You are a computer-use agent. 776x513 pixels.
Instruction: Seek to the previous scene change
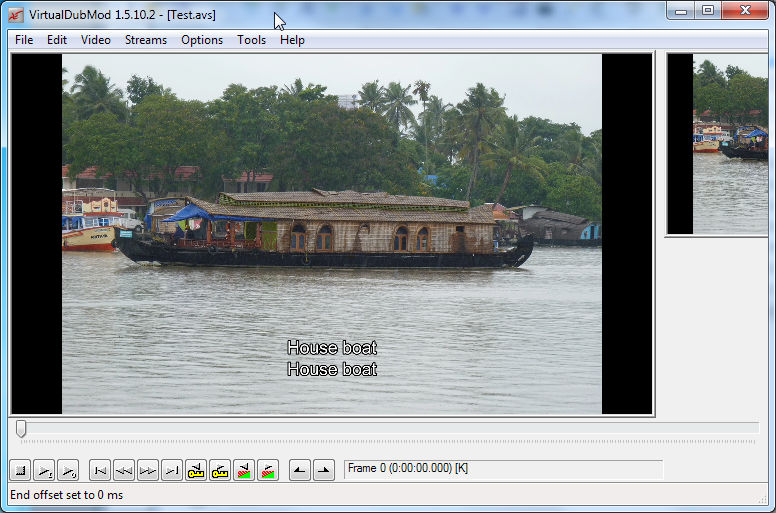243,470
